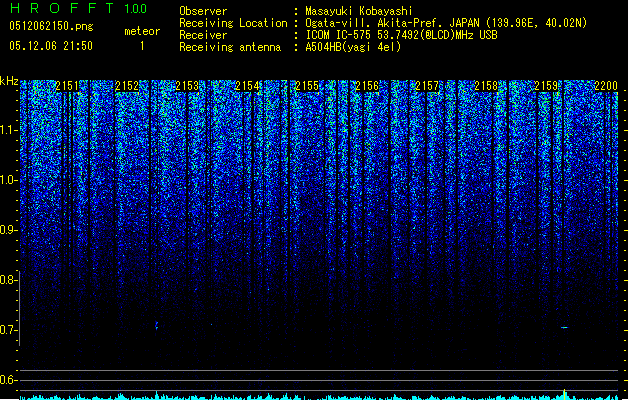Image resolution: width=629 pixels, height=400 pixels.
Task: Click the 'meteor' label
Action: pyautogui.click(x=142, y=31)
